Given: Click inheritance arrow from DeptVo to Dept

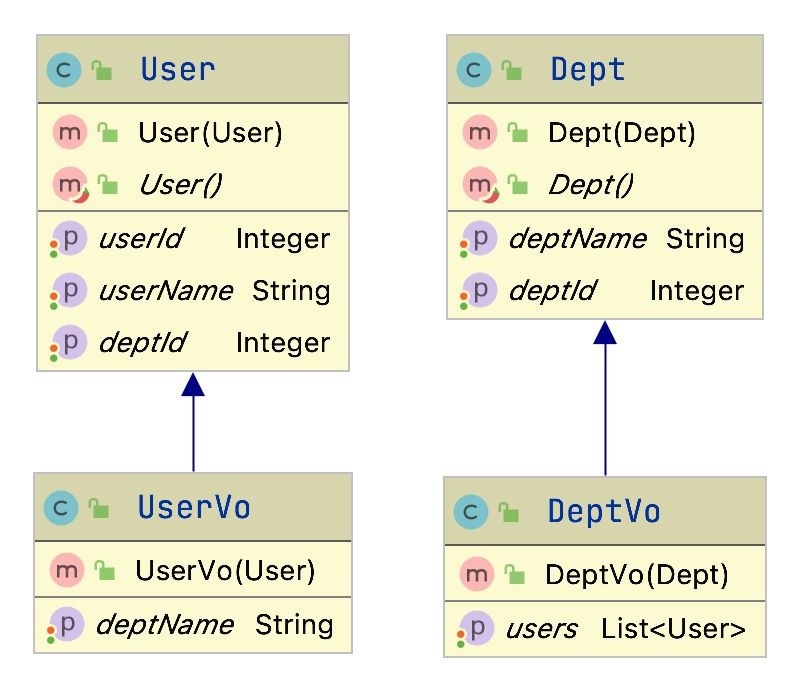Looking at the screenshot, I should click(604, 398).
